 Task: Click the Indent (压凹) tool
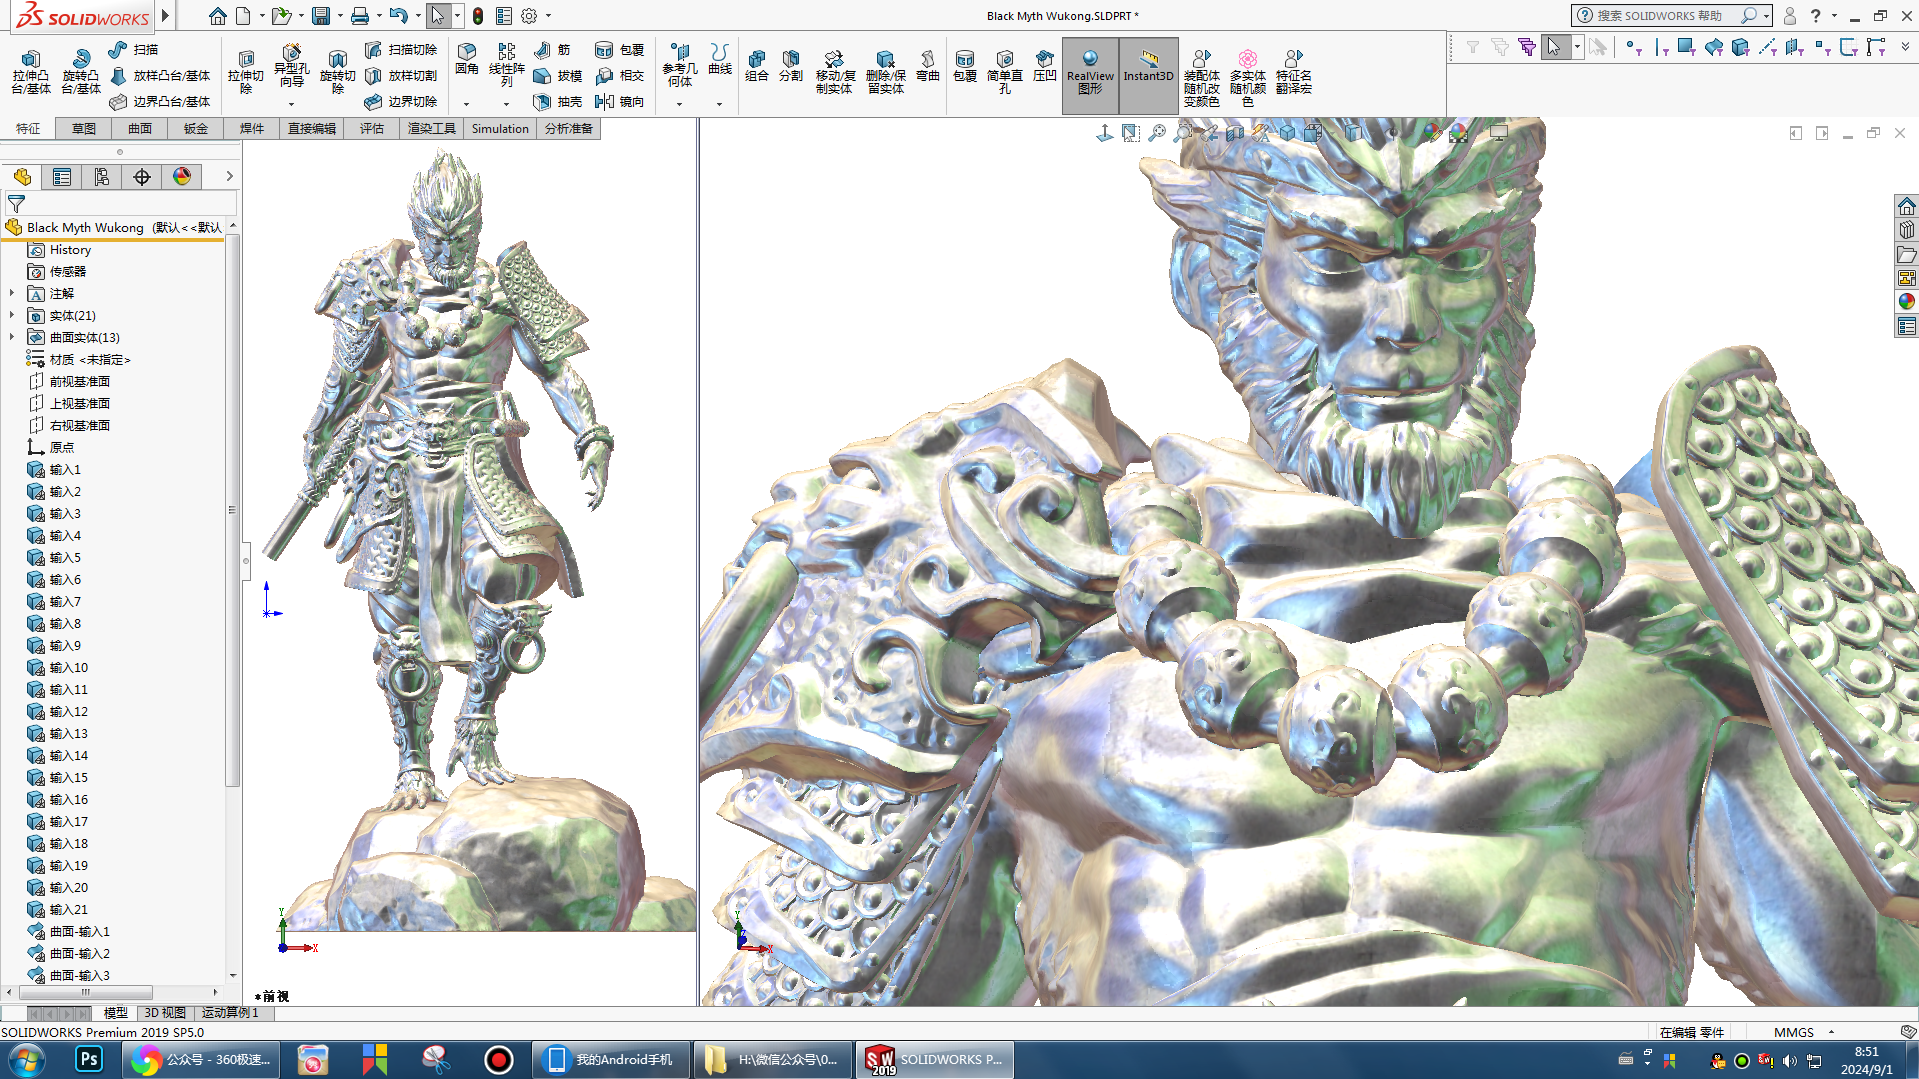[1045, 66]
